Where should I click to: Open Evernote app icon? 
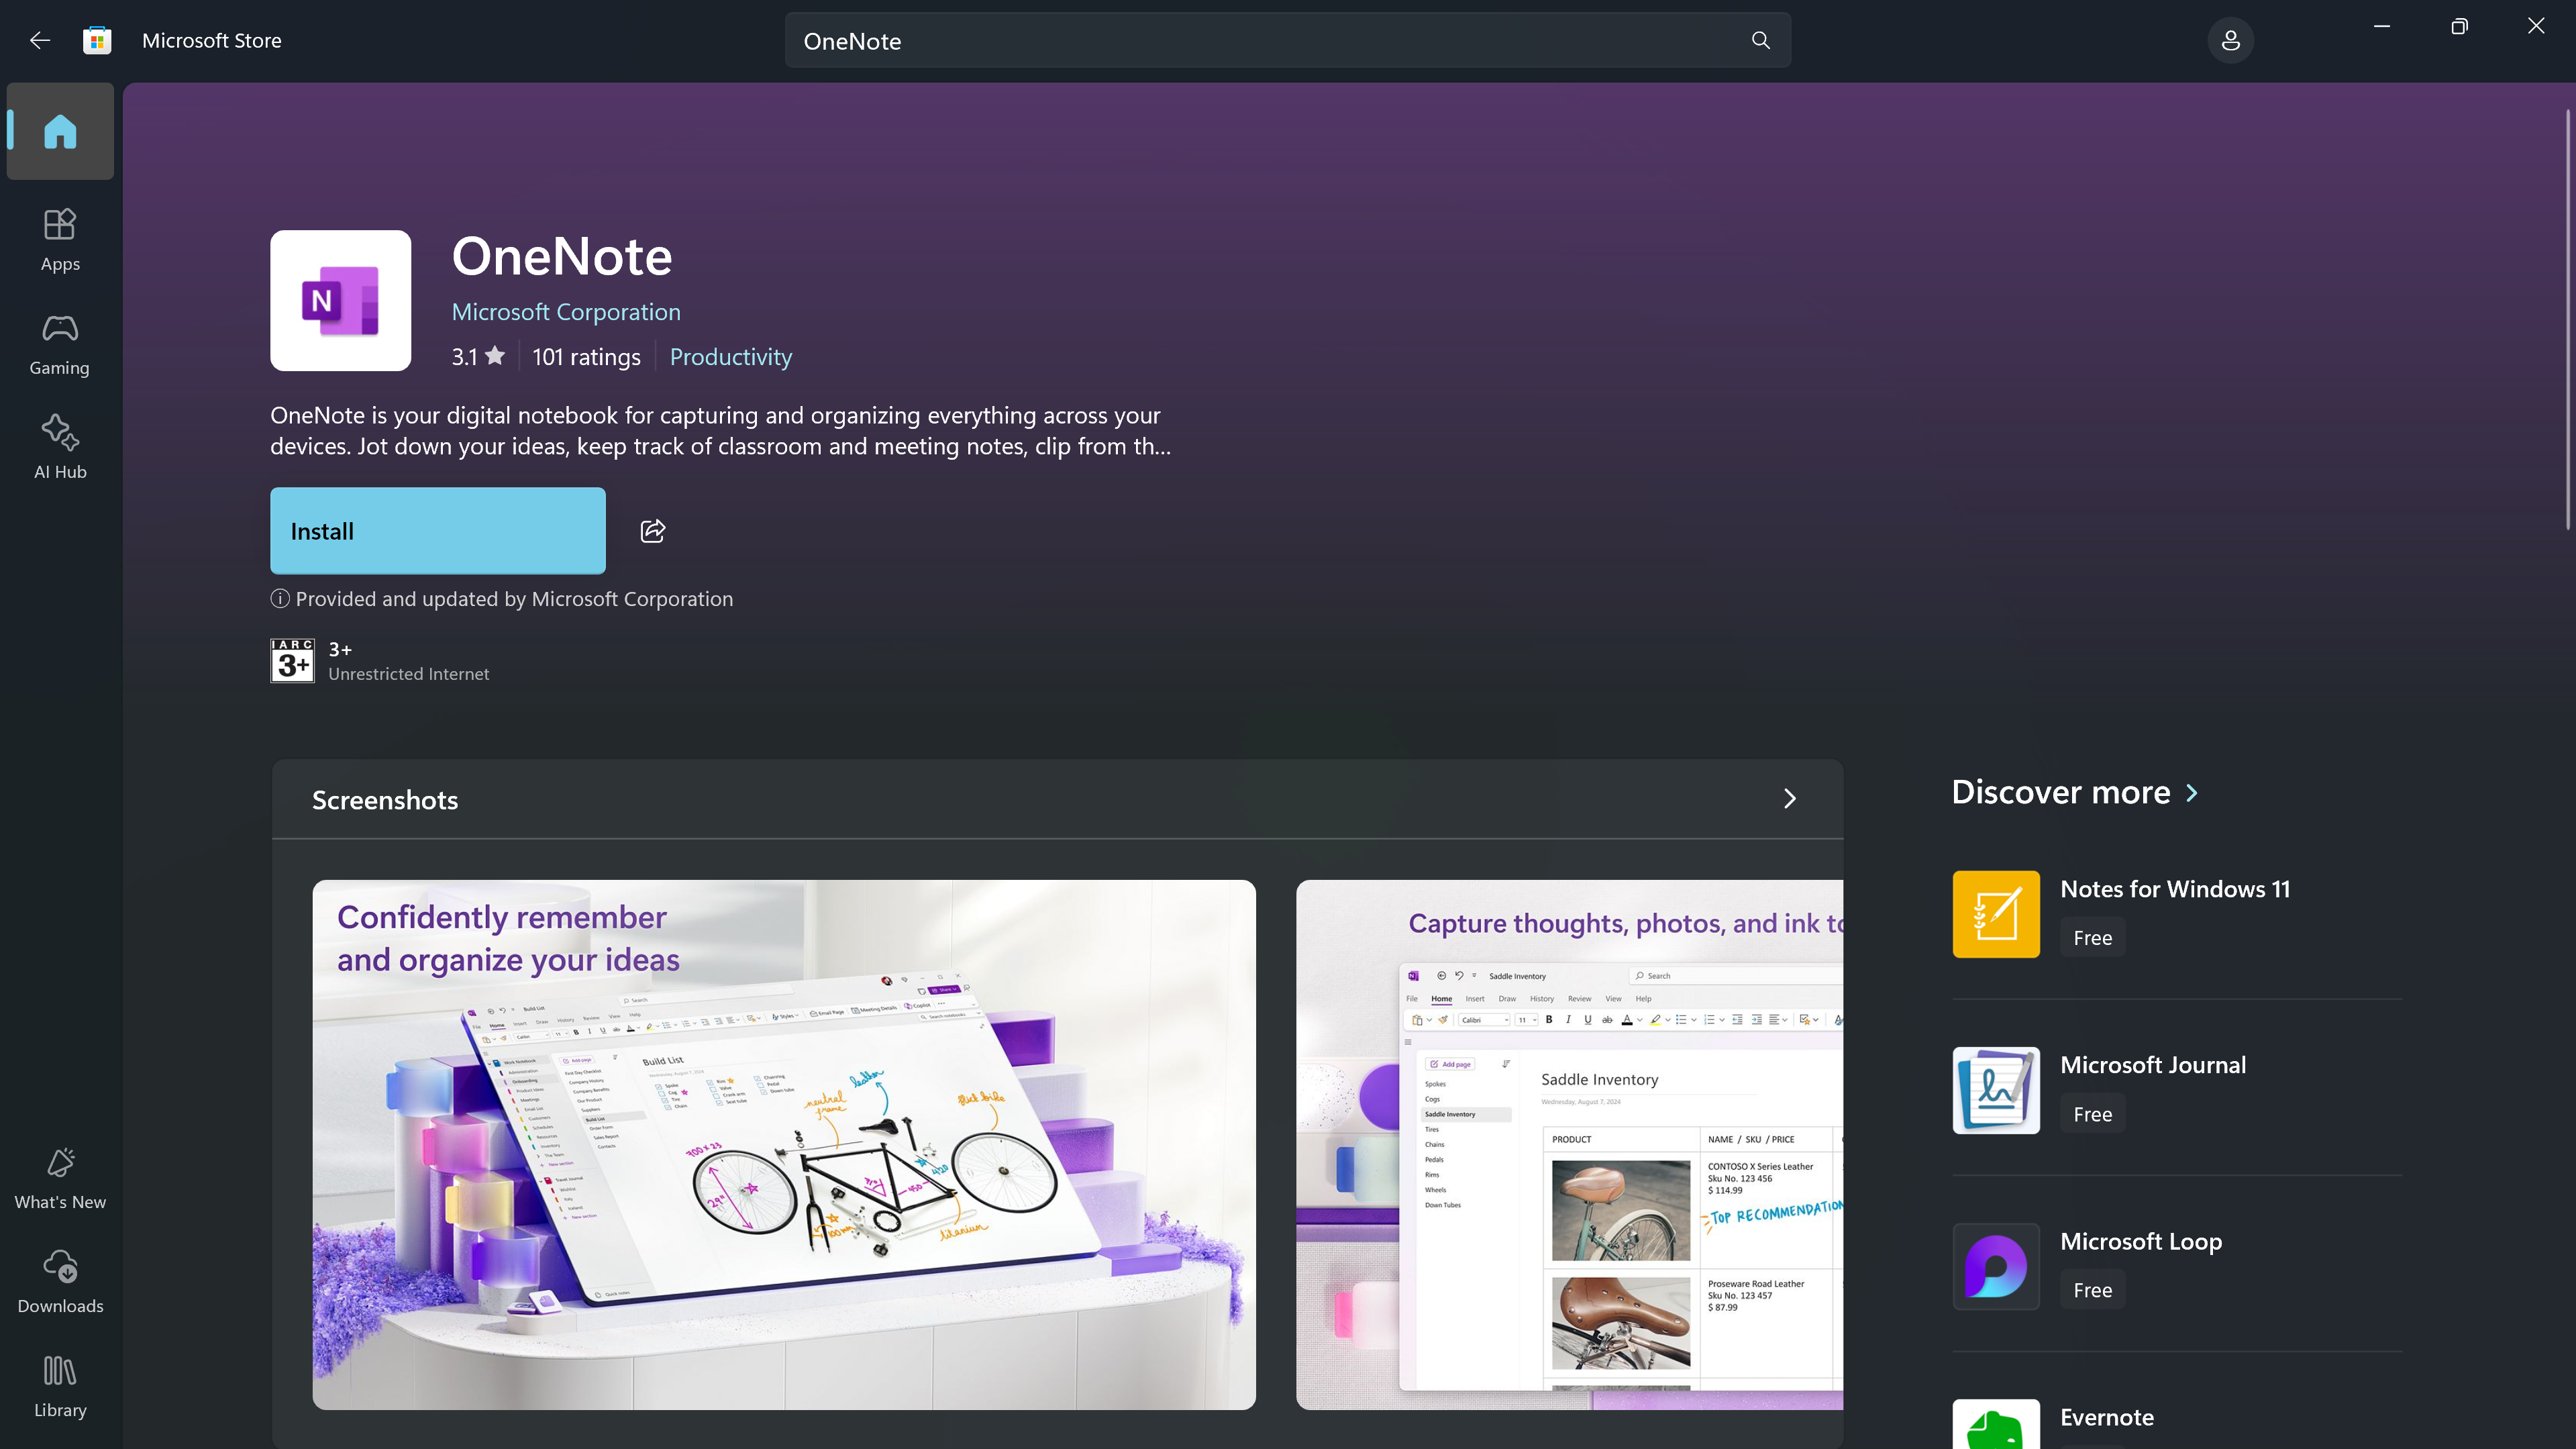1996,1425
